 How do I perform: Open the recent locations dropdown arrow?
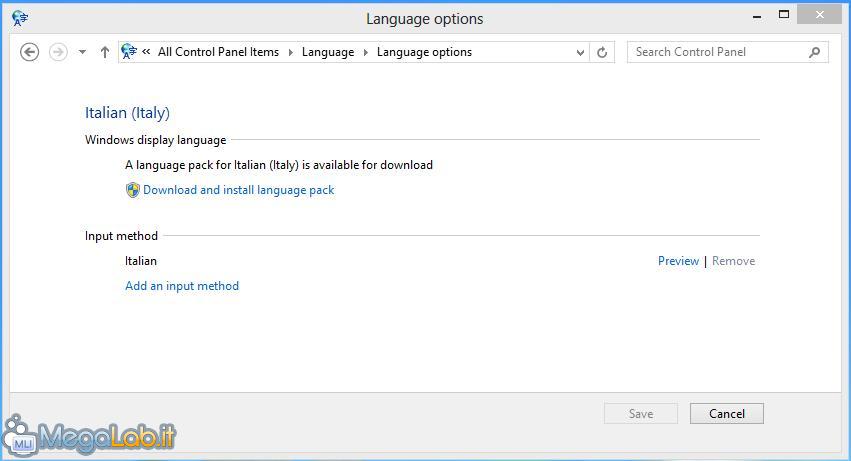(82, 52)
